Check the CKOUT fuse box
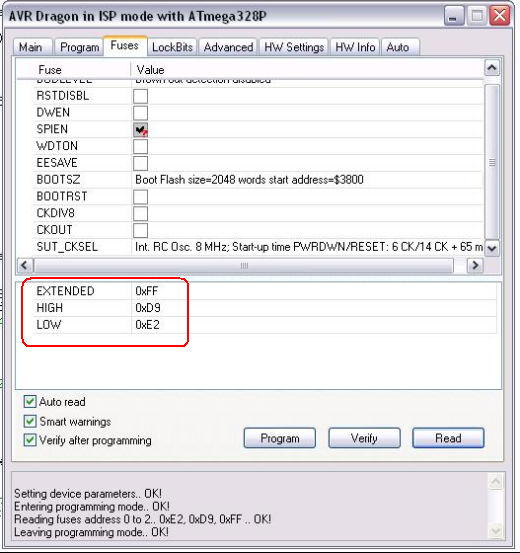The height and width of the screenshot is (553, 520). tap(140, 230)
